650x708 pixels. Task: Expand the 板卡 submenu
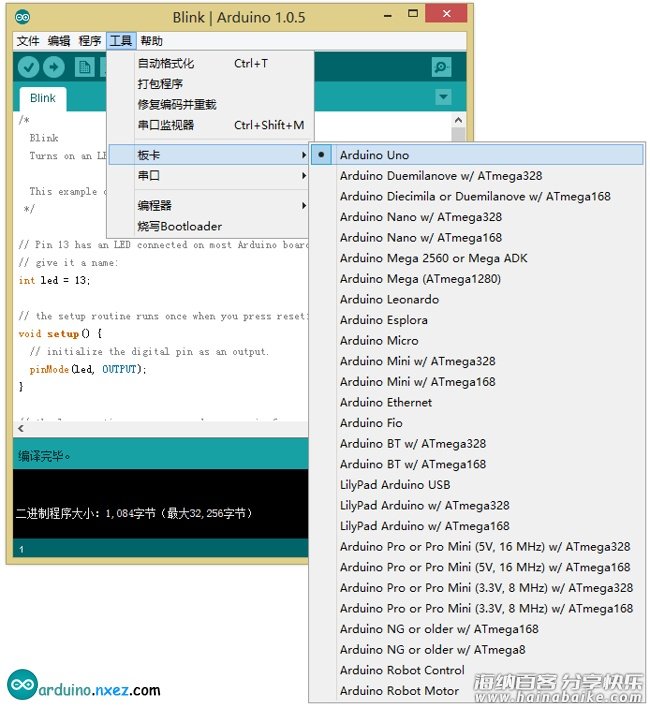tap(209, 155)
